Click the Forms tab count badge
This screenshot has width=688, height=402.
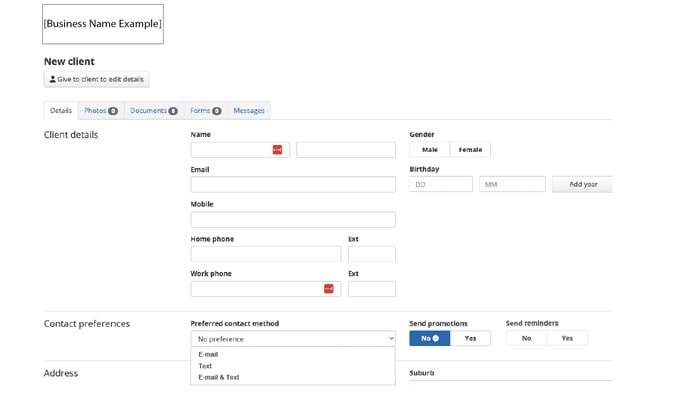217,111
